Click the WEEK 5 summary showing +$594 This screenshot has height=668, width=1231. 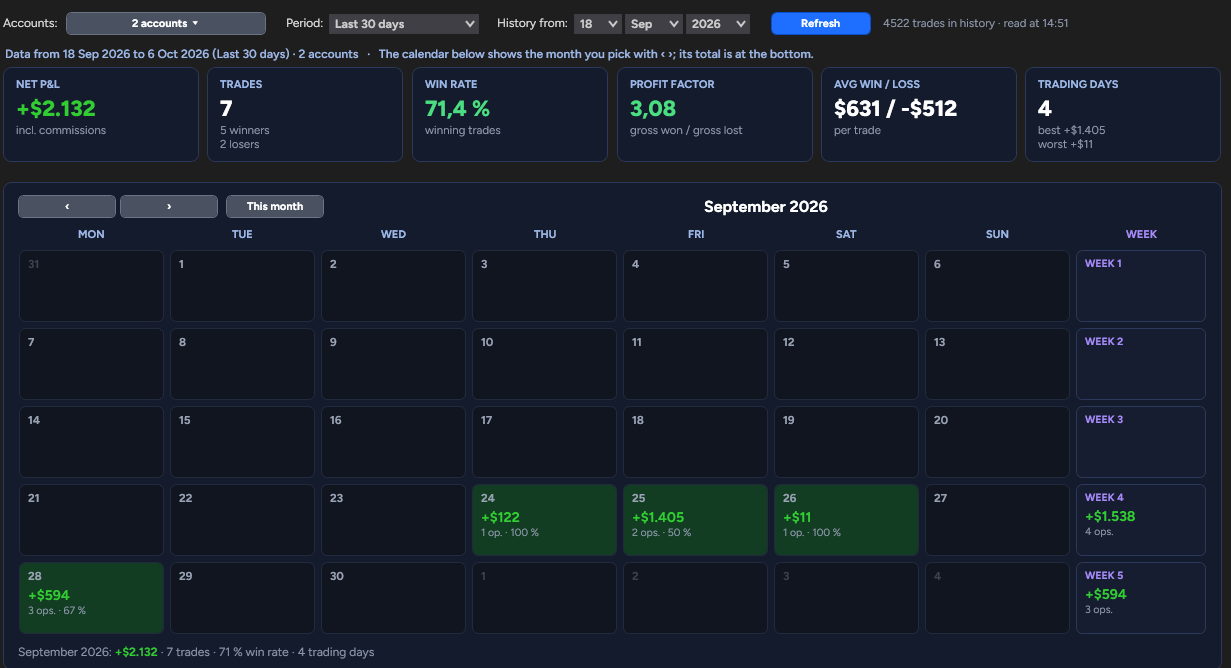(x=1141, y=598)
